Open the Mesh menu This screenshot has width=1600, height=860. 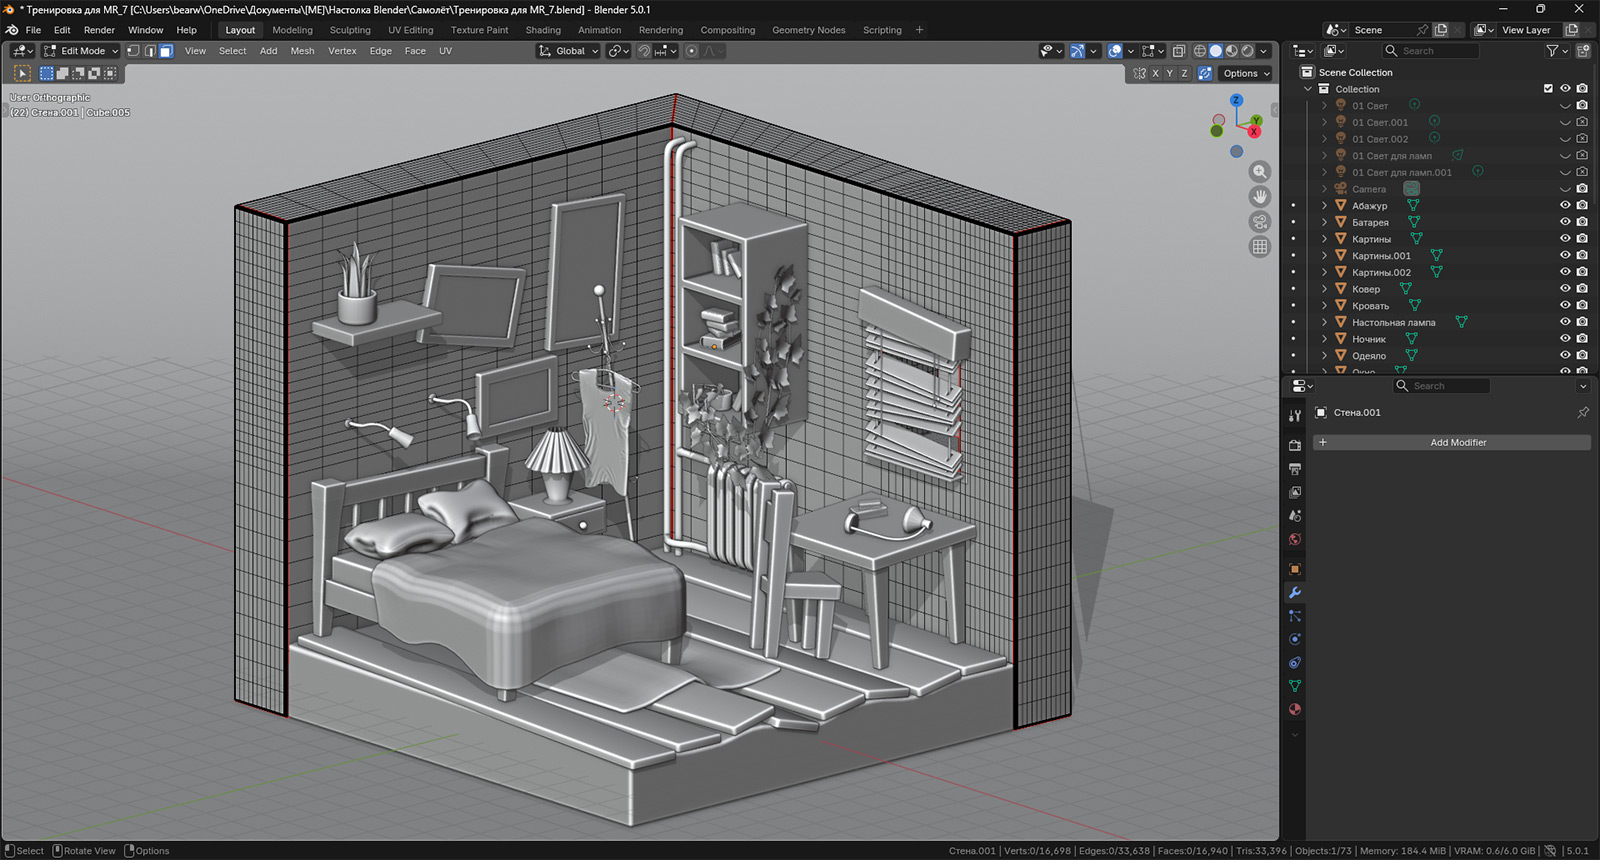pos(302,51)
